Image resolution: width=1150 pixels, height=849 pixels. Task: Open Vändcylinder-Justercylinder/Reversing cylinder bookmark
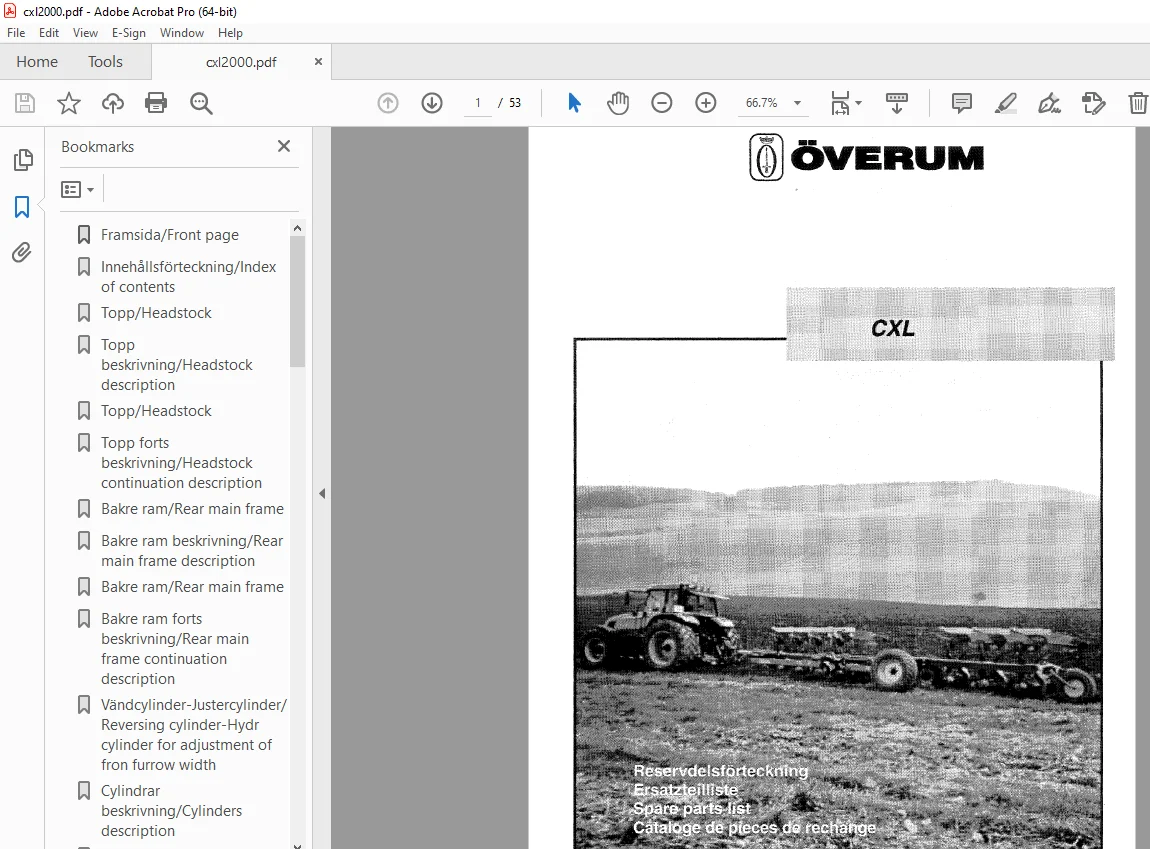click(194, 735)
